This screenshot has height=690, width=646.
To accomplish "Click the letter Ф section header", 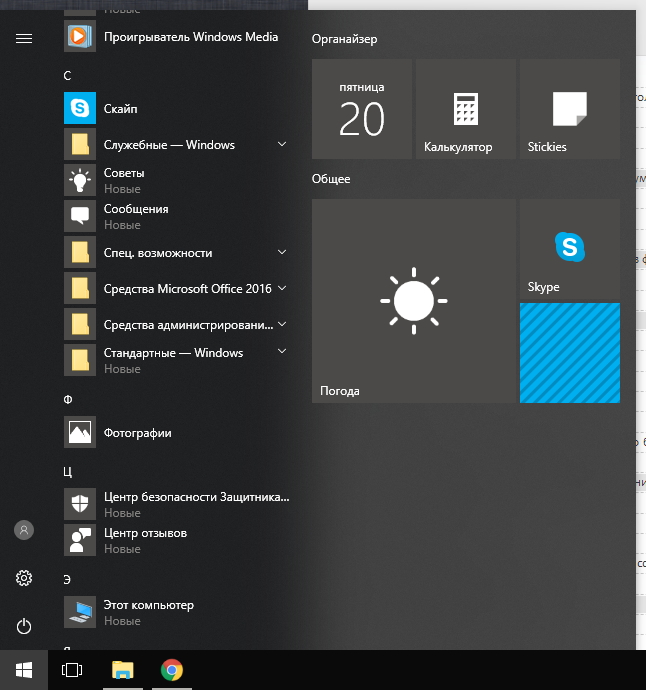I will (x=68, y=400).
